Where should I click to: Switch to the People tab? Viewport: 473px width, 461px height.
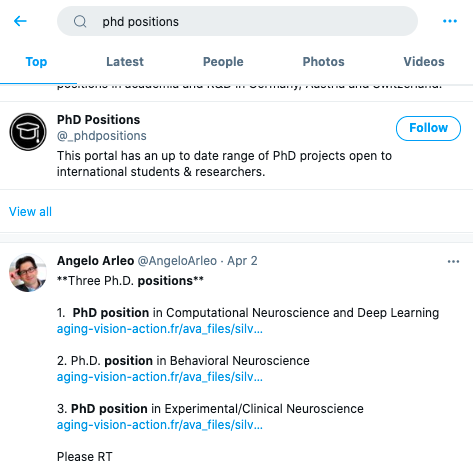click(x=223, y=62)
